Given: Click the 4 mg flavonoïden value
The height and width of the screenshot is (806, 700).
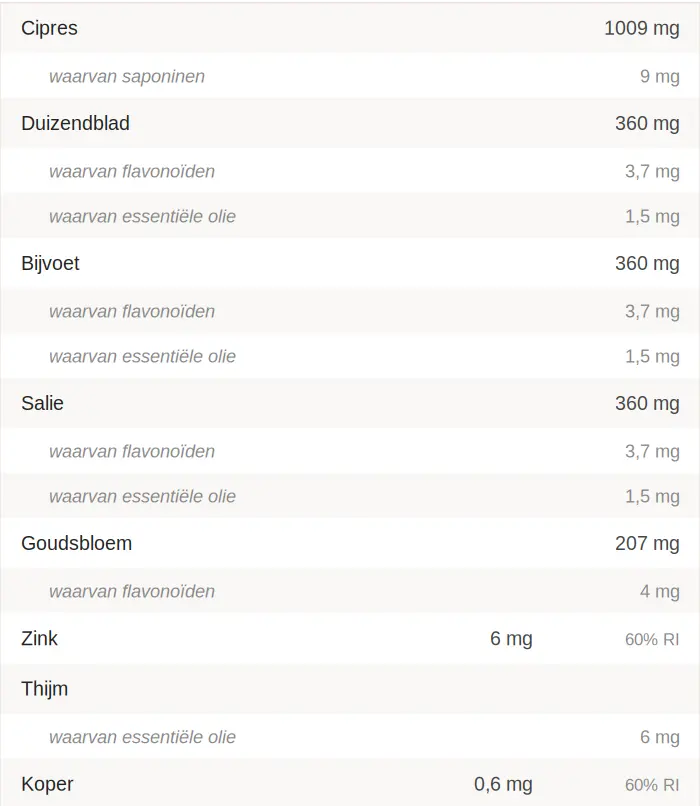Looking at the screenshot, I should click(659, 591).
